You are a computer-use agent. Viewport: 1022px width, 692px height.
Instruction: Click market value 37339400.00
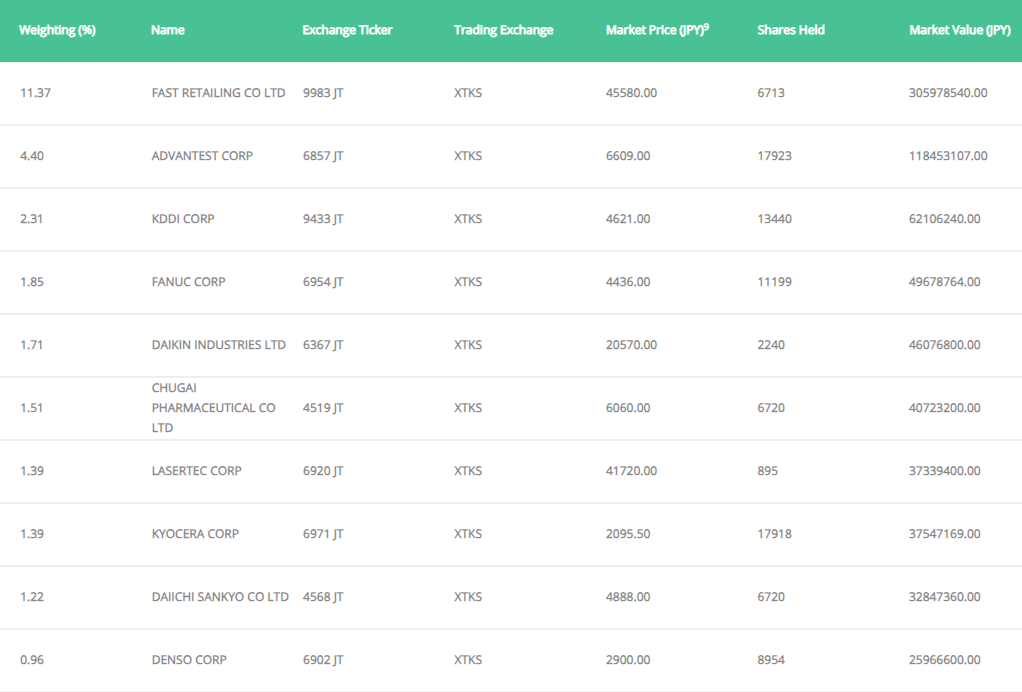[x=944, y=471]
